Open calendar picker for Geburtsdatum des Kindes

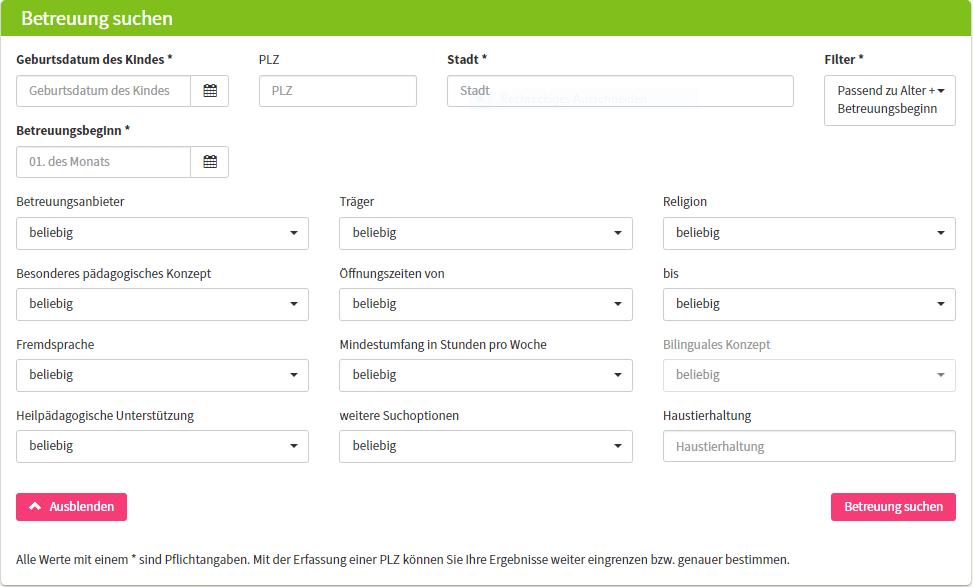click(210, 91)
